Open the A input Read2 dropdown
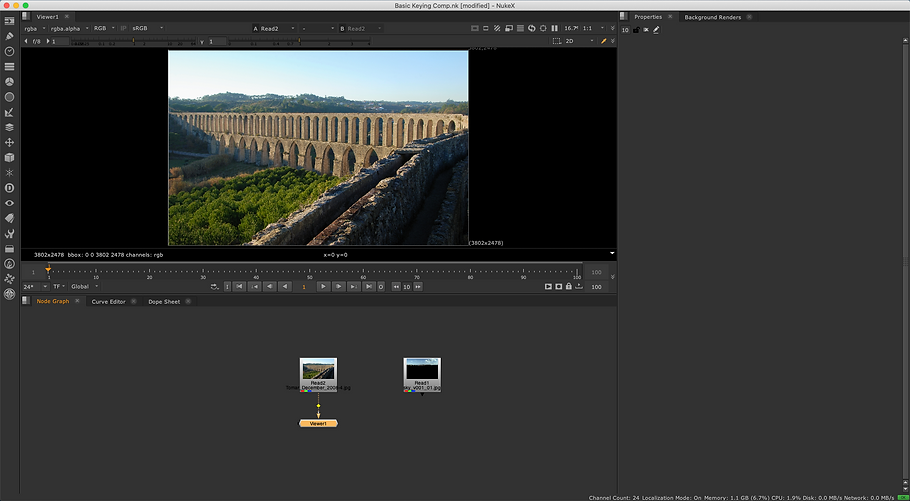This screenshot has height=501, width=910. click(x=277, y=28)
